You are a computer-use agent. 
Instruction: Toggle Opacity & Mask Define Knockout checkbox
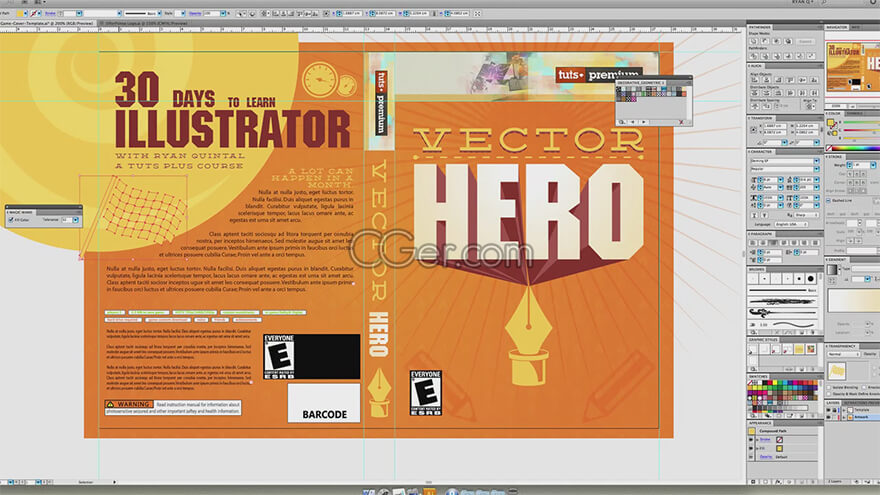pyautogui.click(x=828, y=394)
